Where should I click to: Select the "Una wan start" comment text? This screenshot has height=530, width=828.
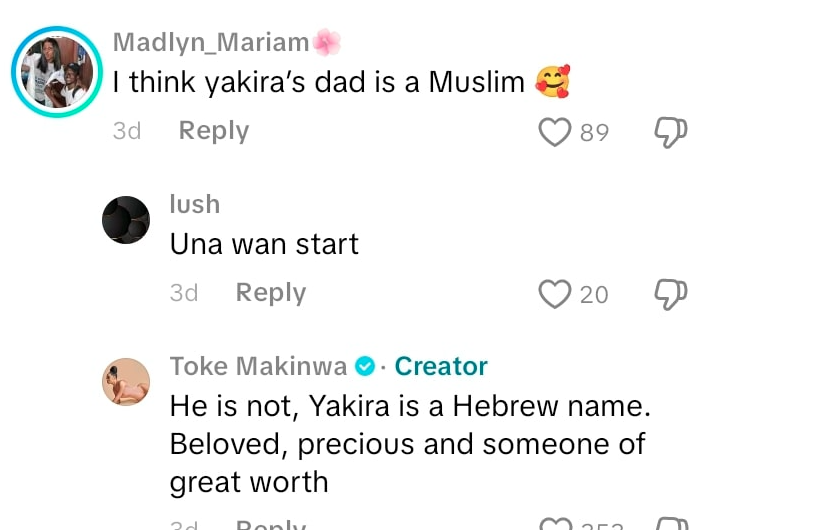[264, 244]
